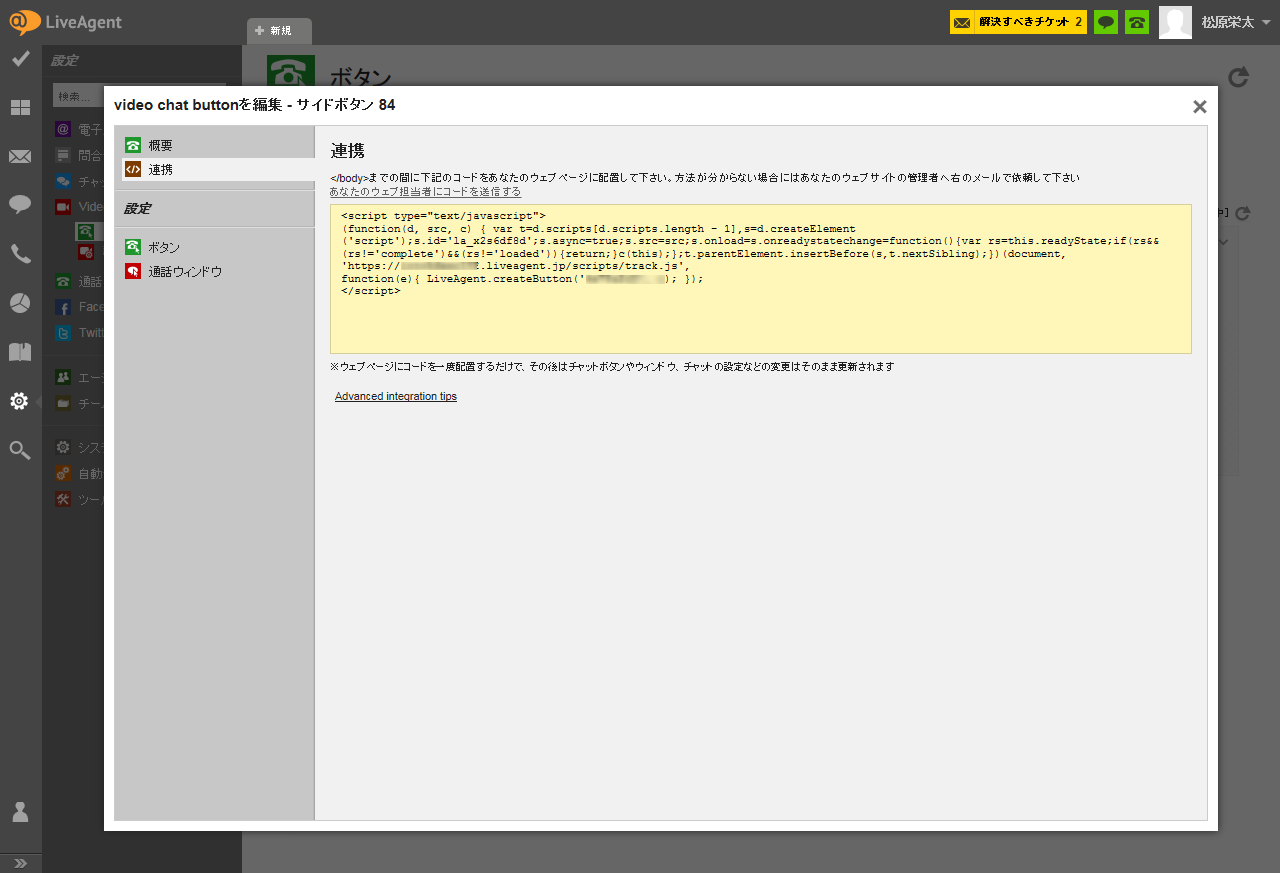Viewport: 1280px width, 873px height.
Task: Click the yellow envelope icon in top bar
Action: [x=962, y=22]
